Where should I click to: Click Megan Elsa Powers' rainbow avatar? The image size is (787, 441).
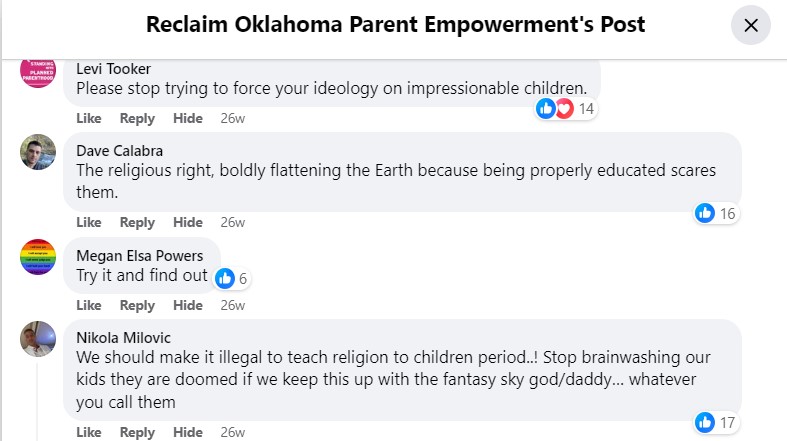click(38, 258)
